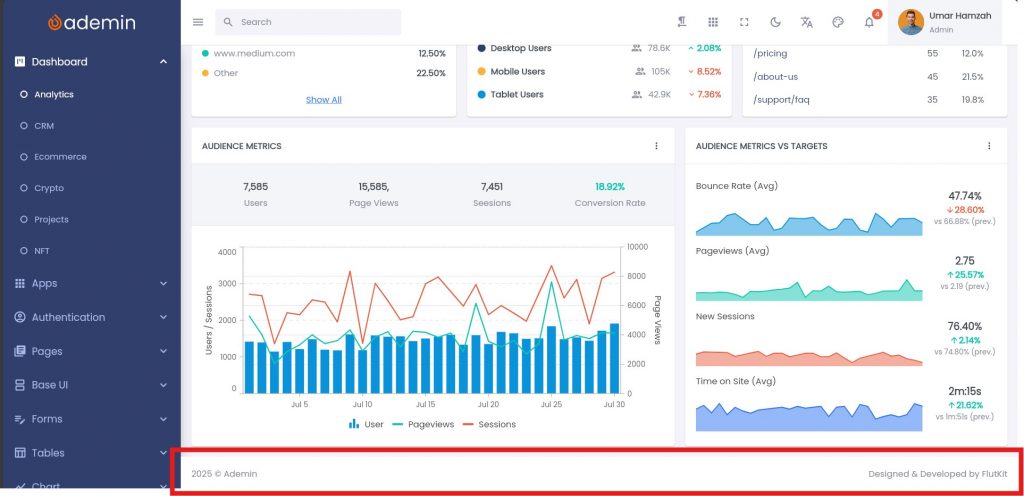
Task: Expand the Apps sidebar menu
Action: click(90, 283)
